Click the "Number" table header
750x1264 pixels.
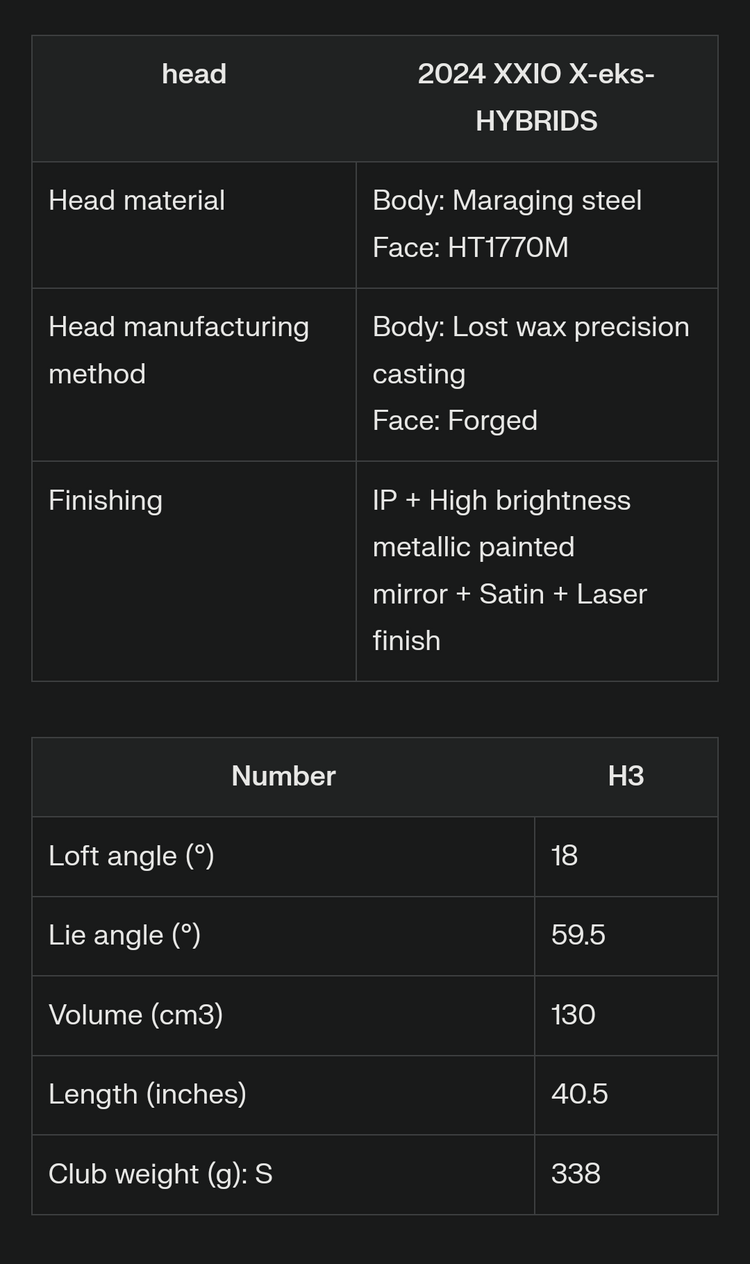point(283,777)
